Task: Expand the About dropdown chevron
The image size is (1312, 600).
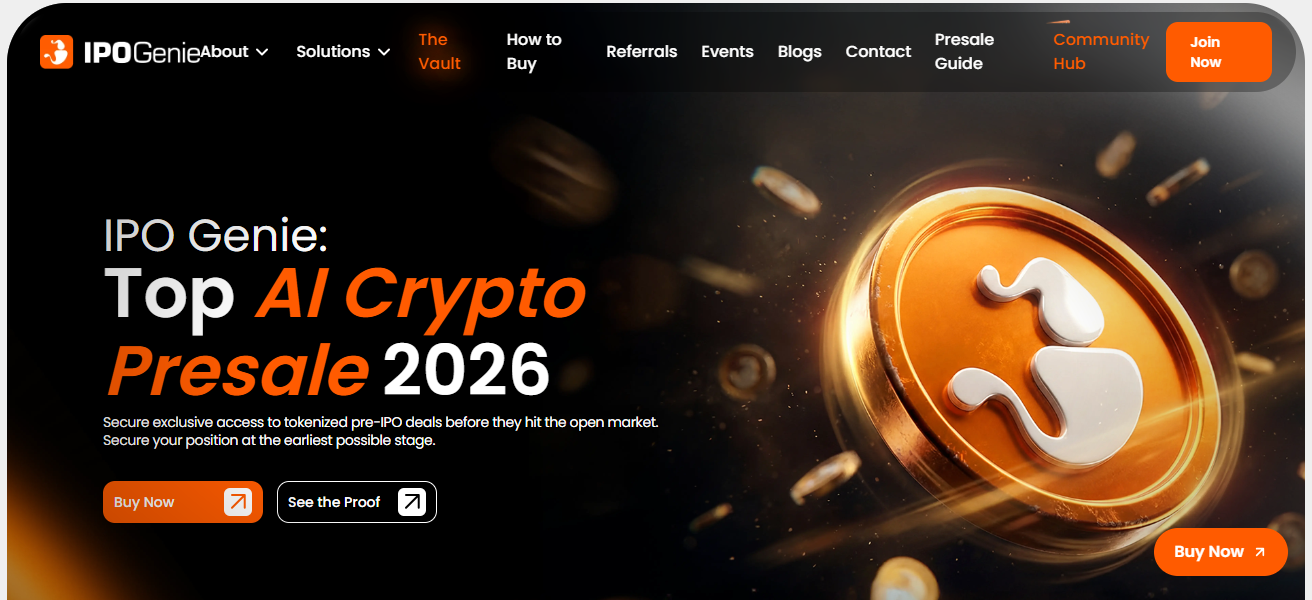Action: click(x=262, y=52)
